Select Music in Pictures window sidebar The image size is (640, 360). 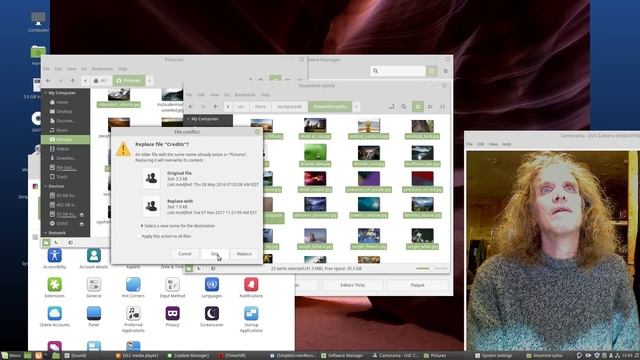[x=65, y=130]
